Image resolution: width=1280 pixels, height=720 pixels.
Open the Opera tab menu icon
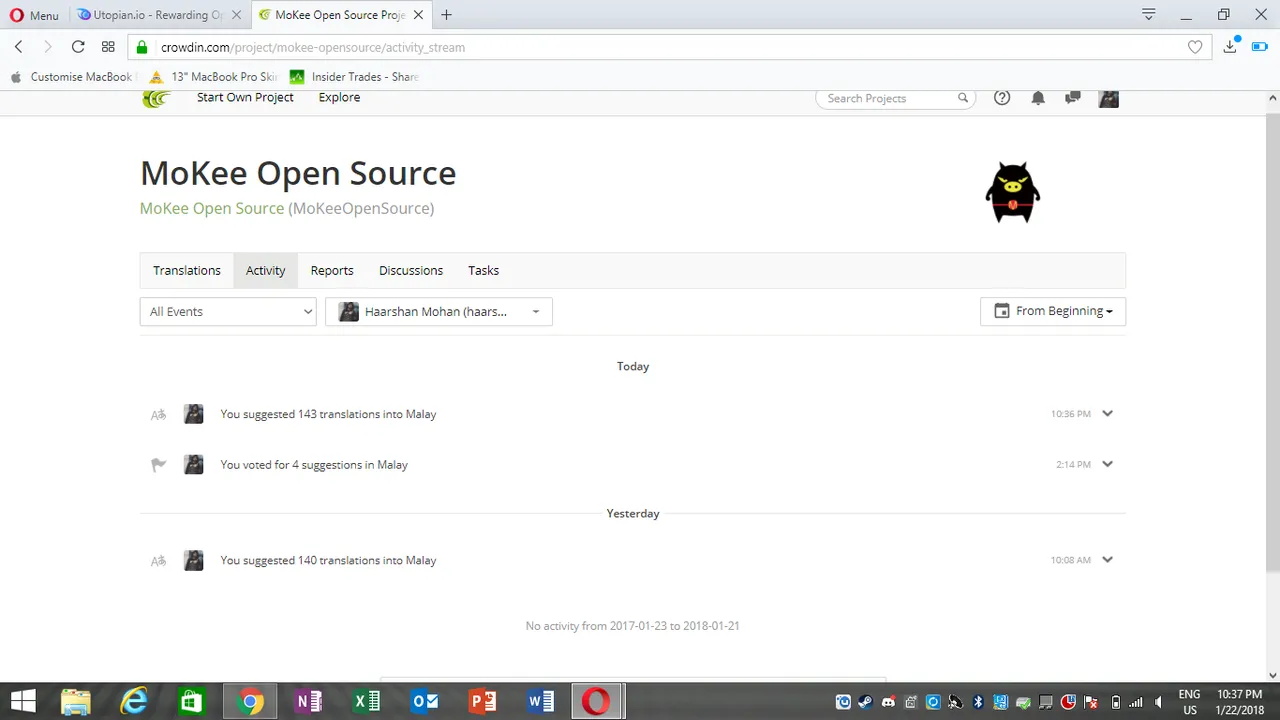tap(1149, 14)
